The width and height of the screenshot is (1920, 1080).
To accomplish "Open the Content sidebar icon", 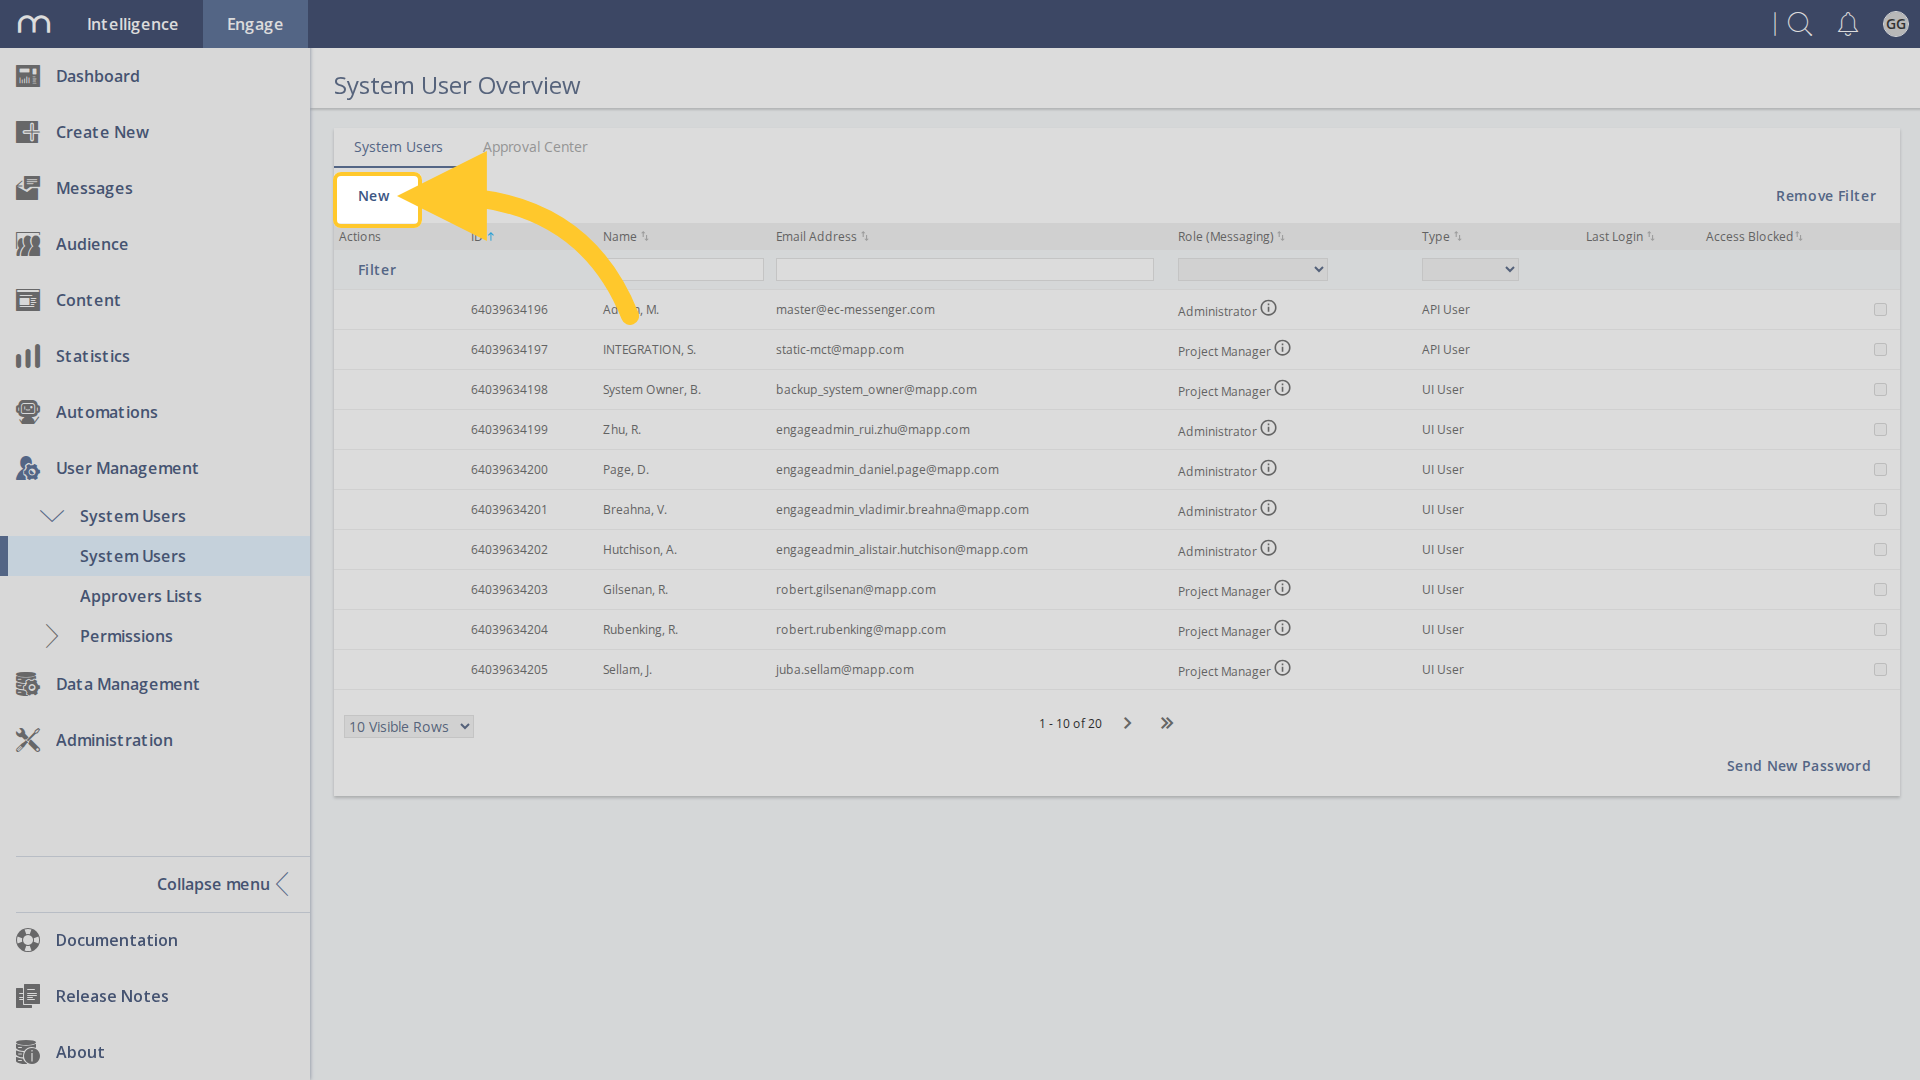I will pos(28,300).
